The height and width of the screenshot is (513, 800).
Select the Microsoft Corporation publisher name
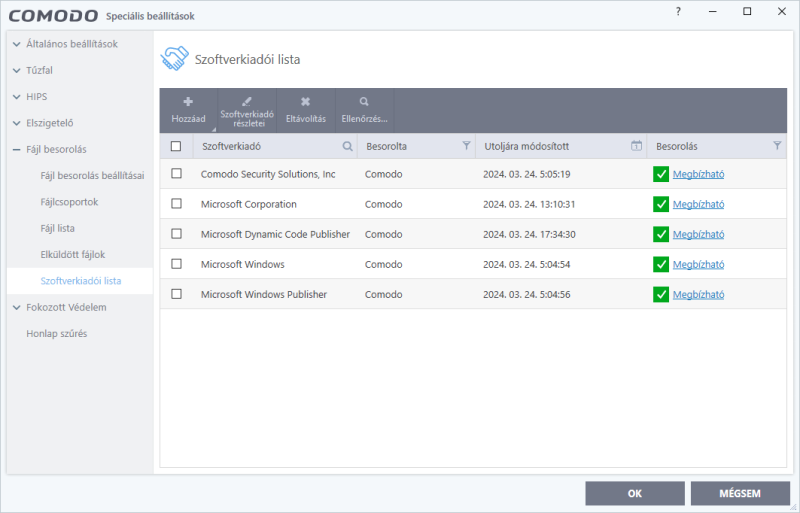pyautogui.click(x=248, y=204)
